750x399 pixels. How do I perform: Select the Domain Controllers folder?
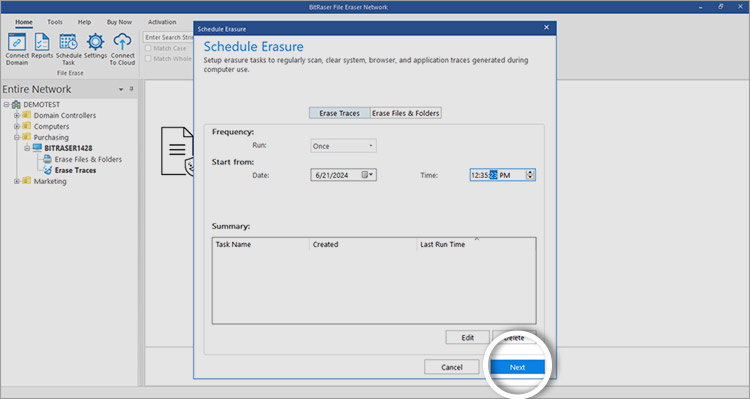pyautogui.click(x=65, y=115)
